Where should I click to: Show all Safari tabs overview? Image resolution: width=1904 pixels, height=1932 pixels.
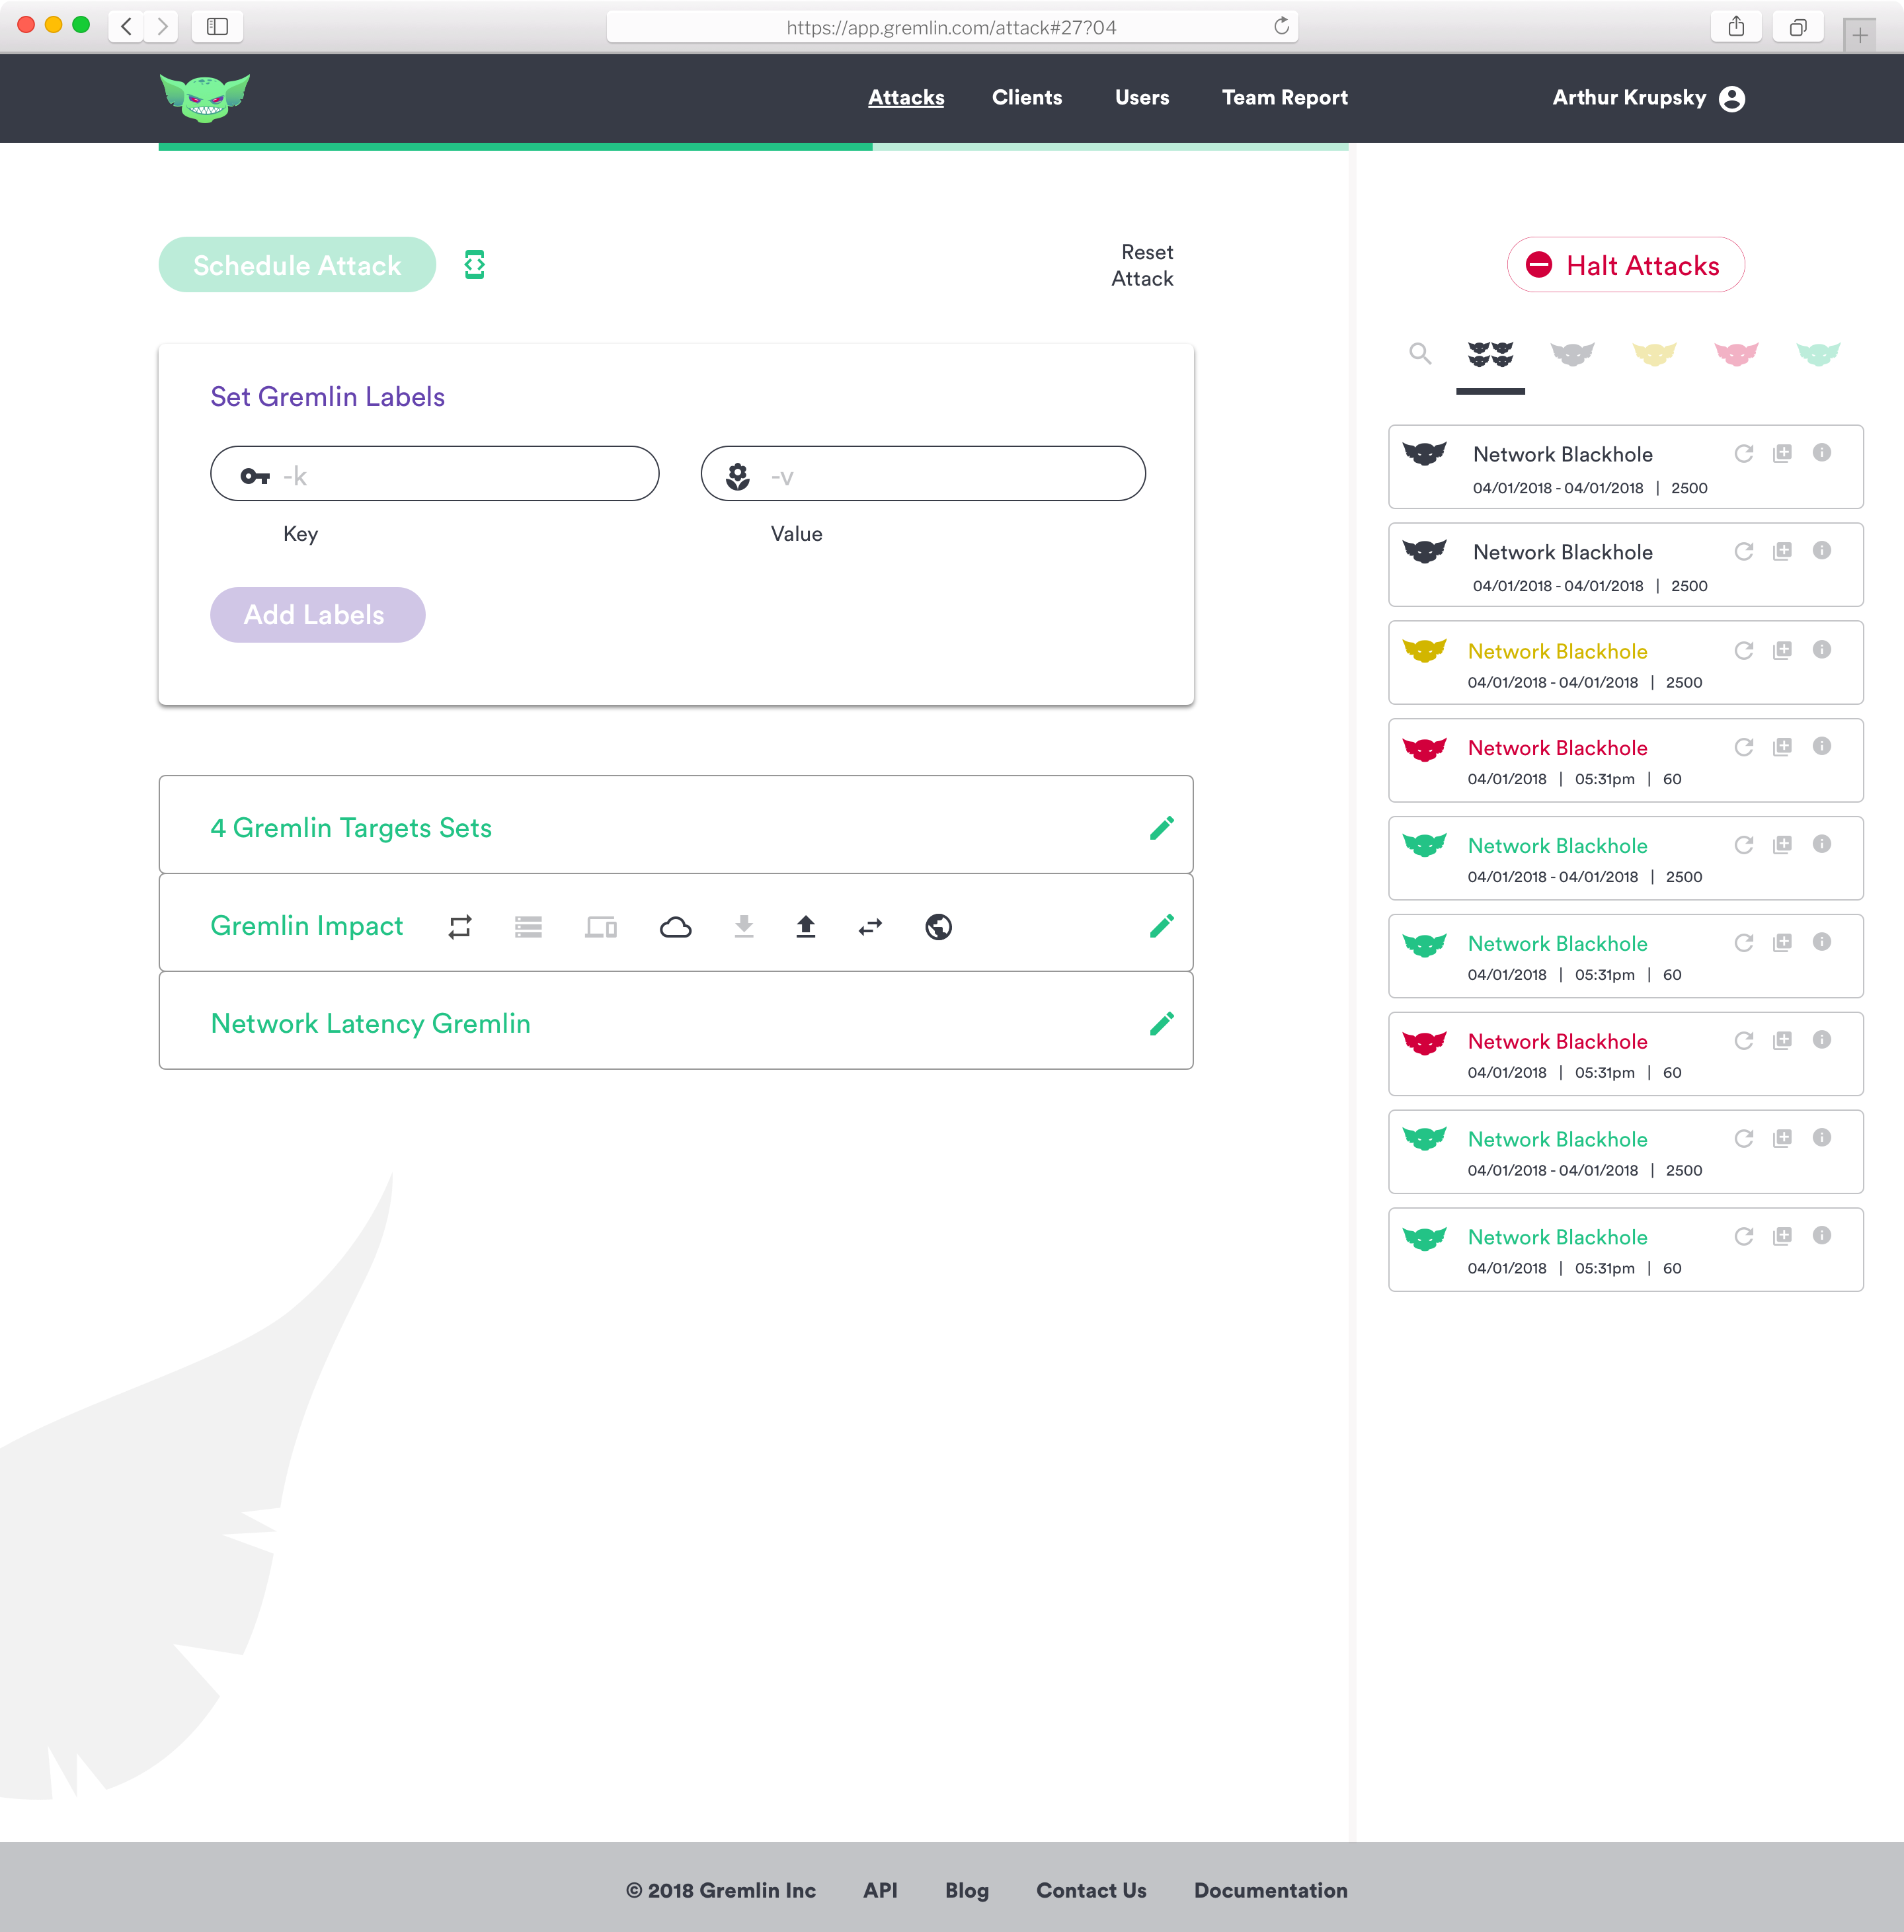click(1798, 27)
